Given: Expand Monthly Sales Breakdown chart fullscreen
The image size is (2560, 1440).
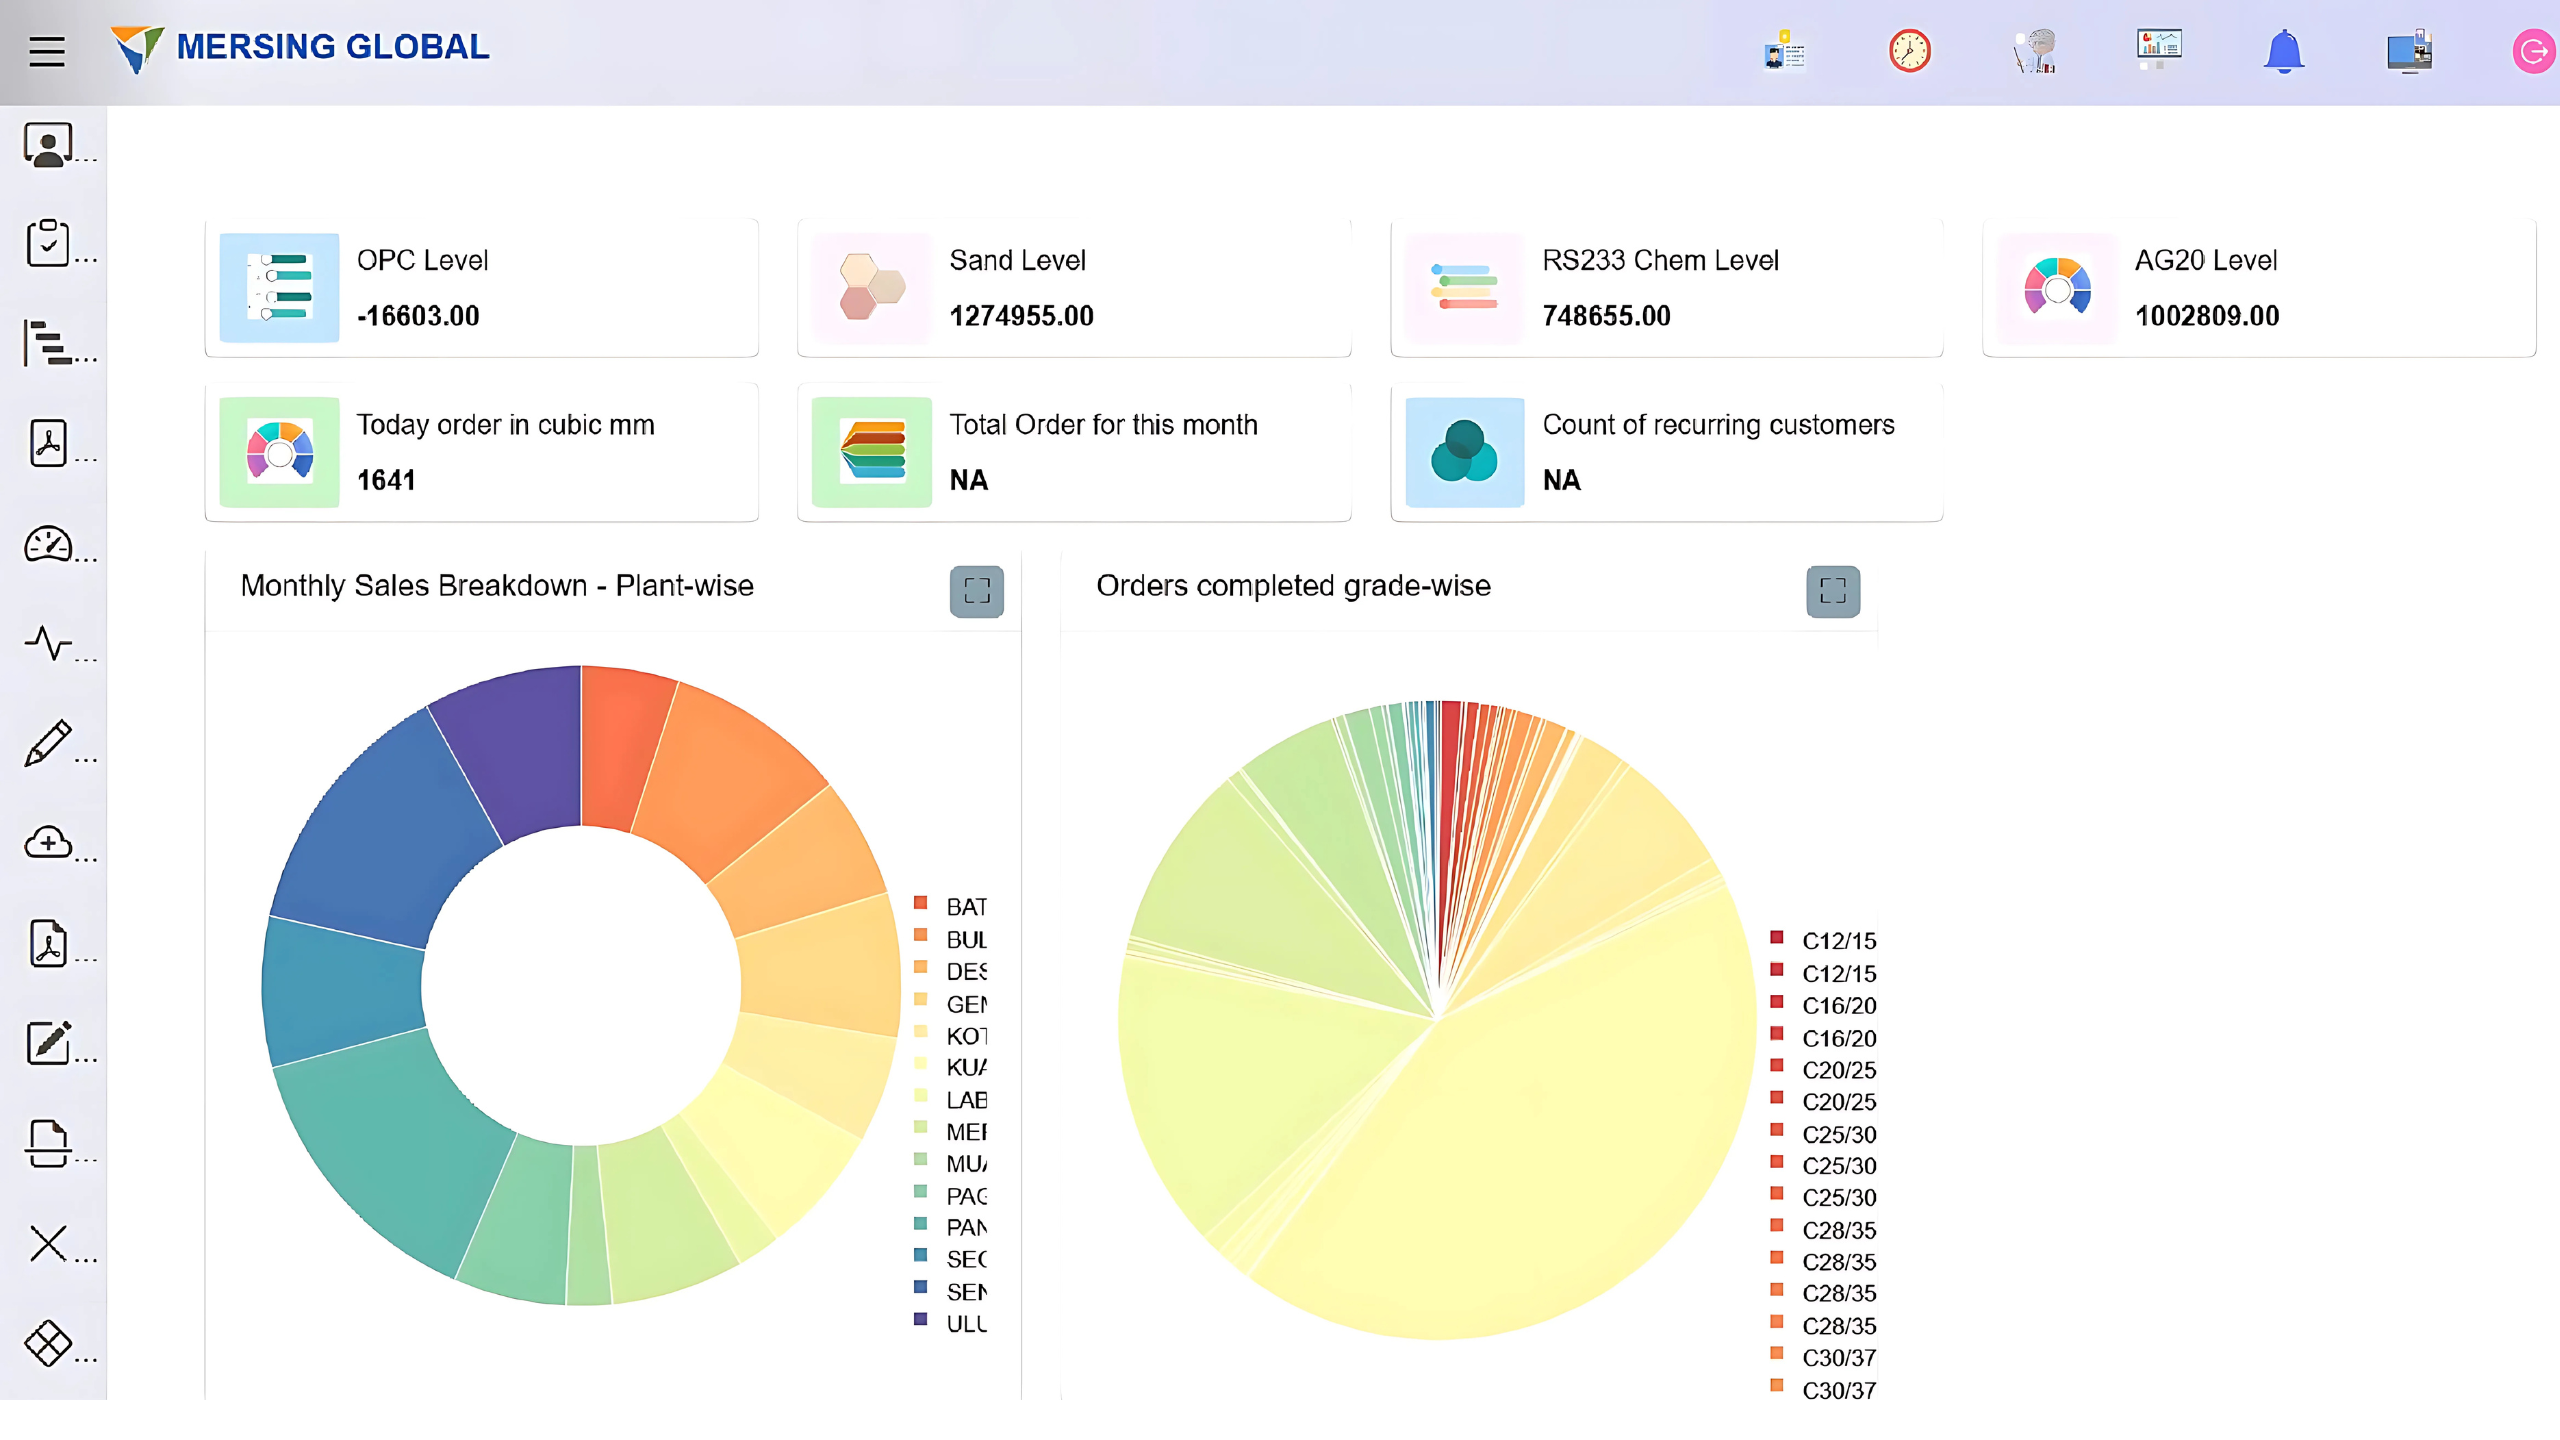Looking at the screenshot, I should [x=976, y=591].
